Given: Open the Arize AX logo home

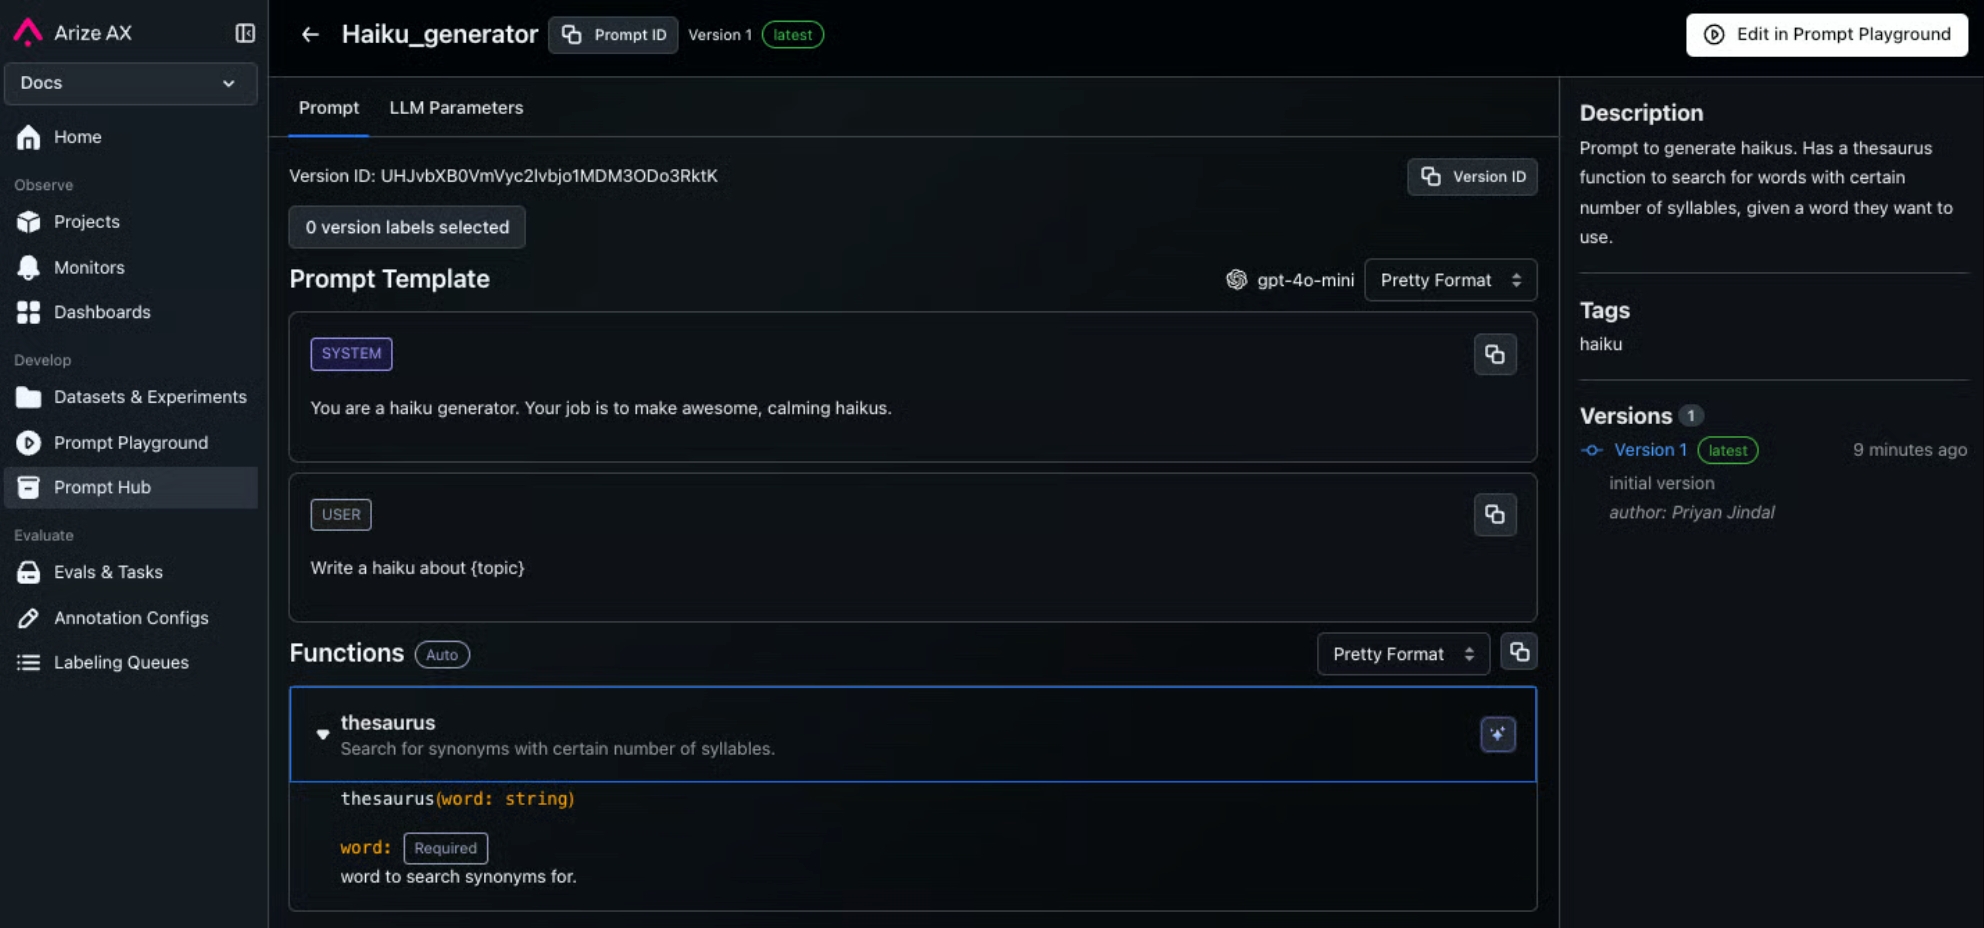Looking at the screenshot, I should point(28,33).
